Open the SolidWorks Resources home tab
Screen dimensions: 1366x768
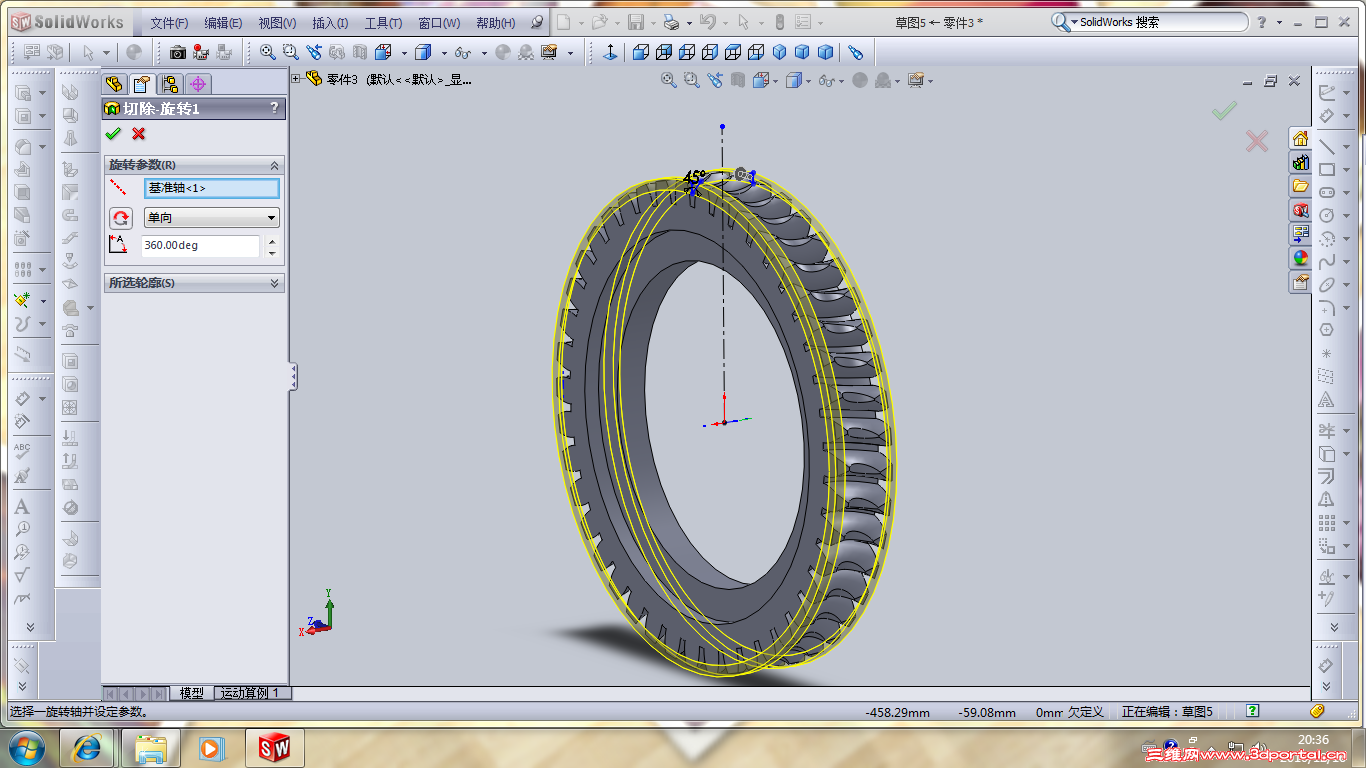(x=1300, y=138)
